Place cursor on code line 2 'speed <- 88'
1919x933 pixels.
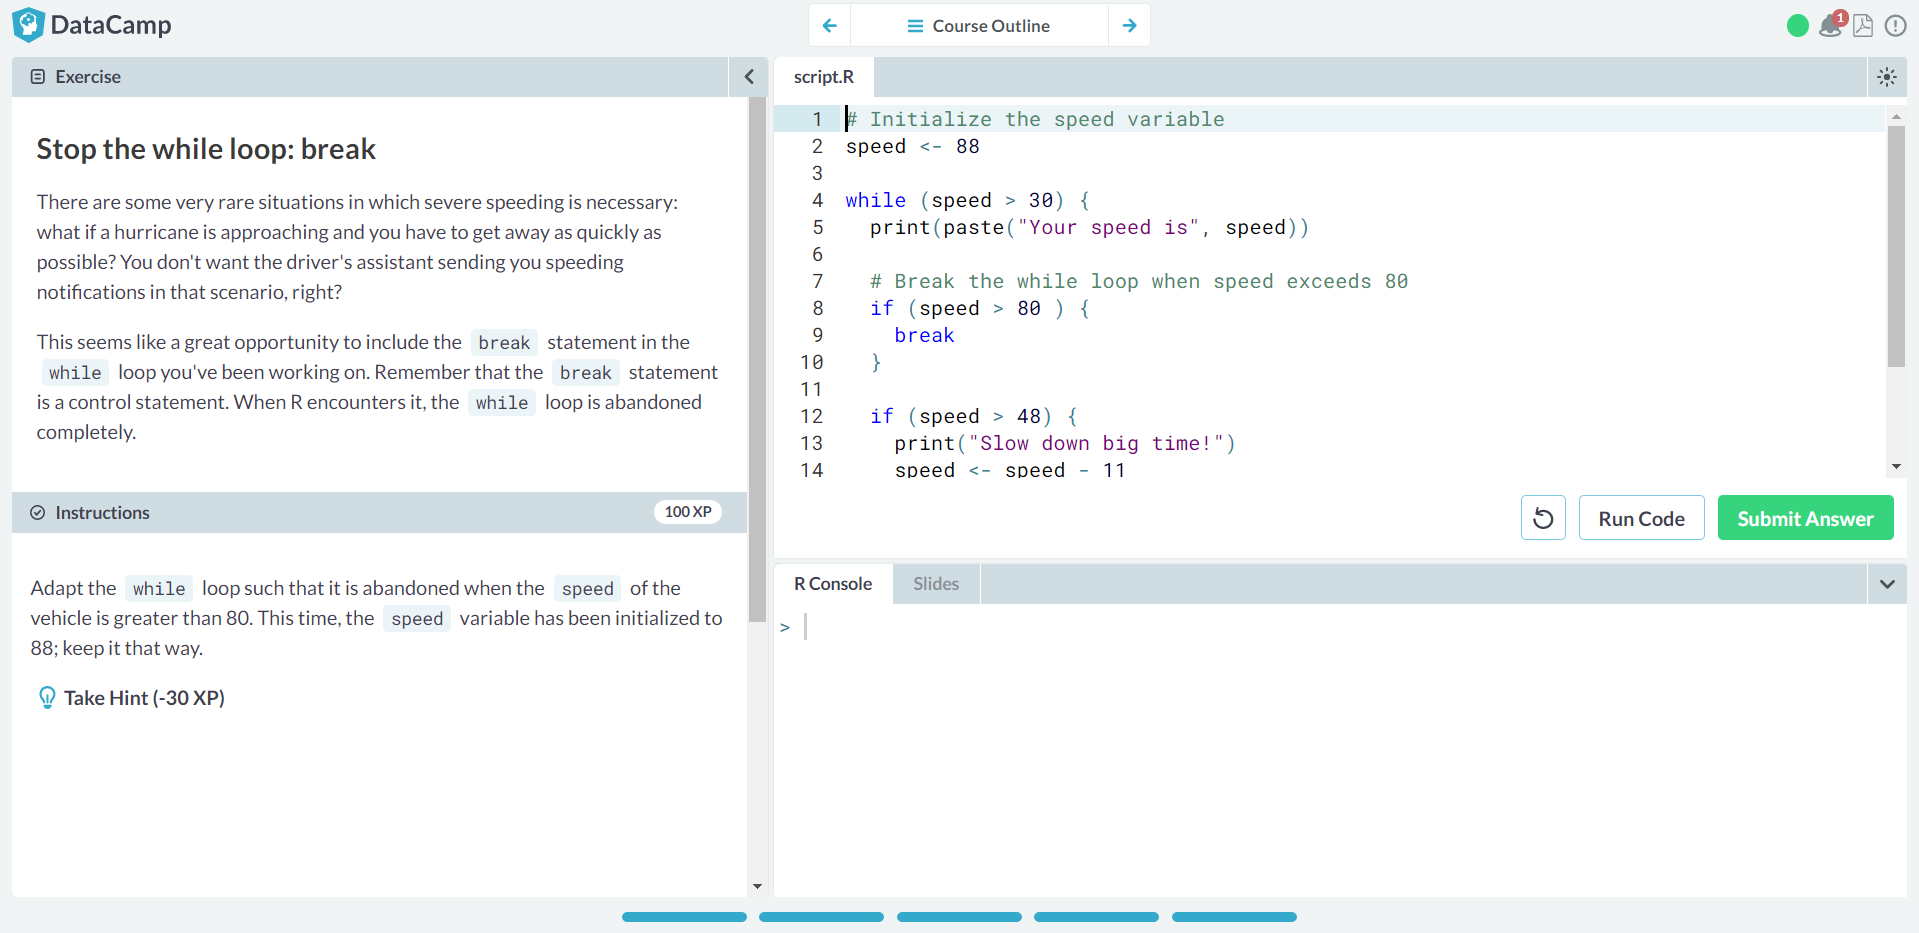[912, 146]
